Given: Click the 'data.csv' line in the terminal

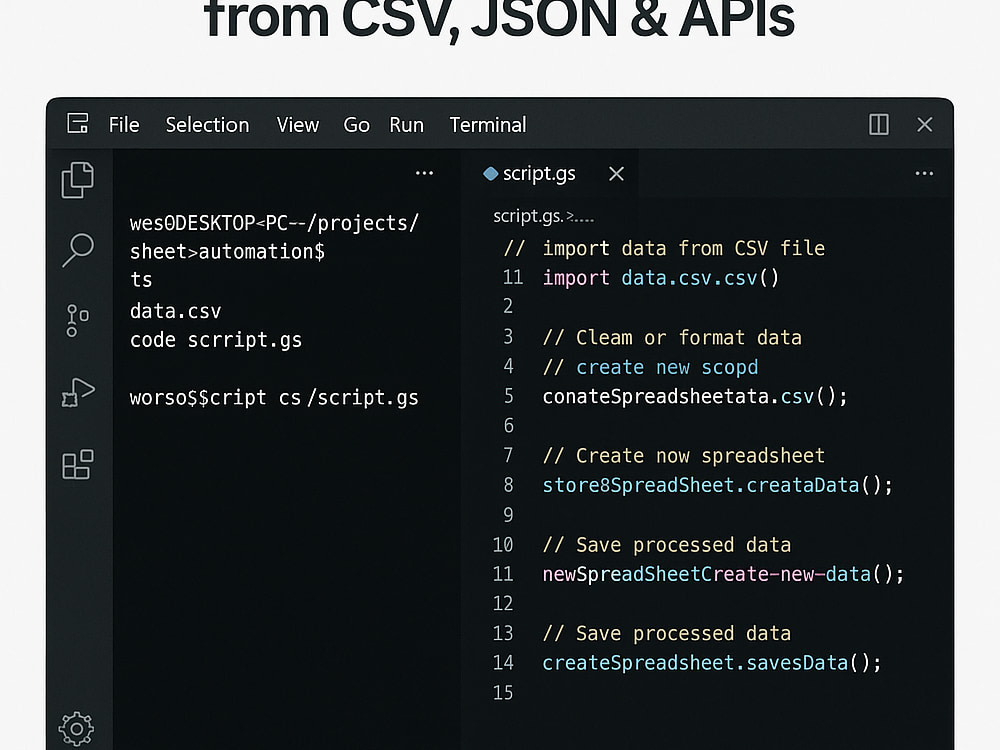Looking at the screenshot, I should 175,311.
